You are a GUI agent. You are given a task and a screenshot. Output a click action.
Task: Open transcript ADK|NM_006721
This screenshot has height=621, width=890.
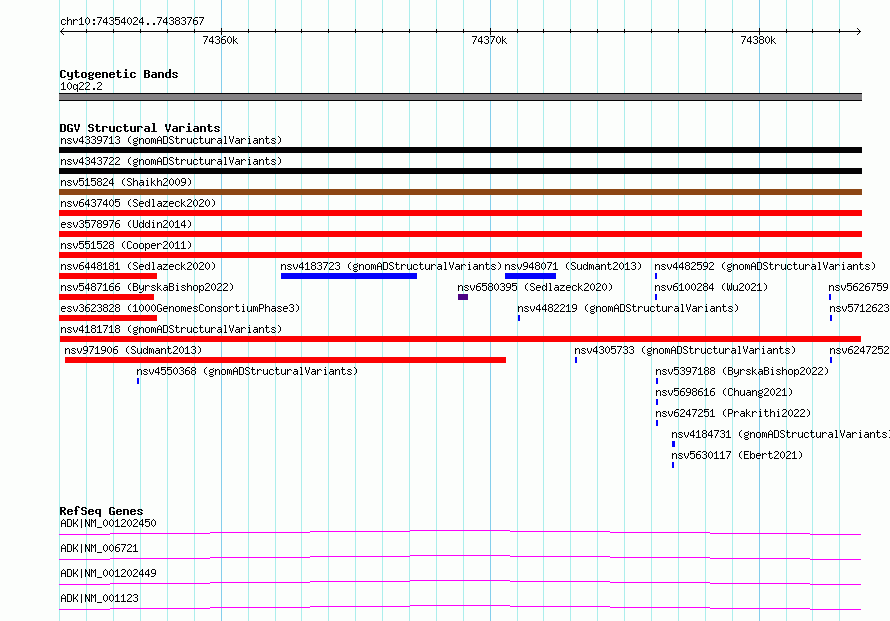[x=99, y=548]
